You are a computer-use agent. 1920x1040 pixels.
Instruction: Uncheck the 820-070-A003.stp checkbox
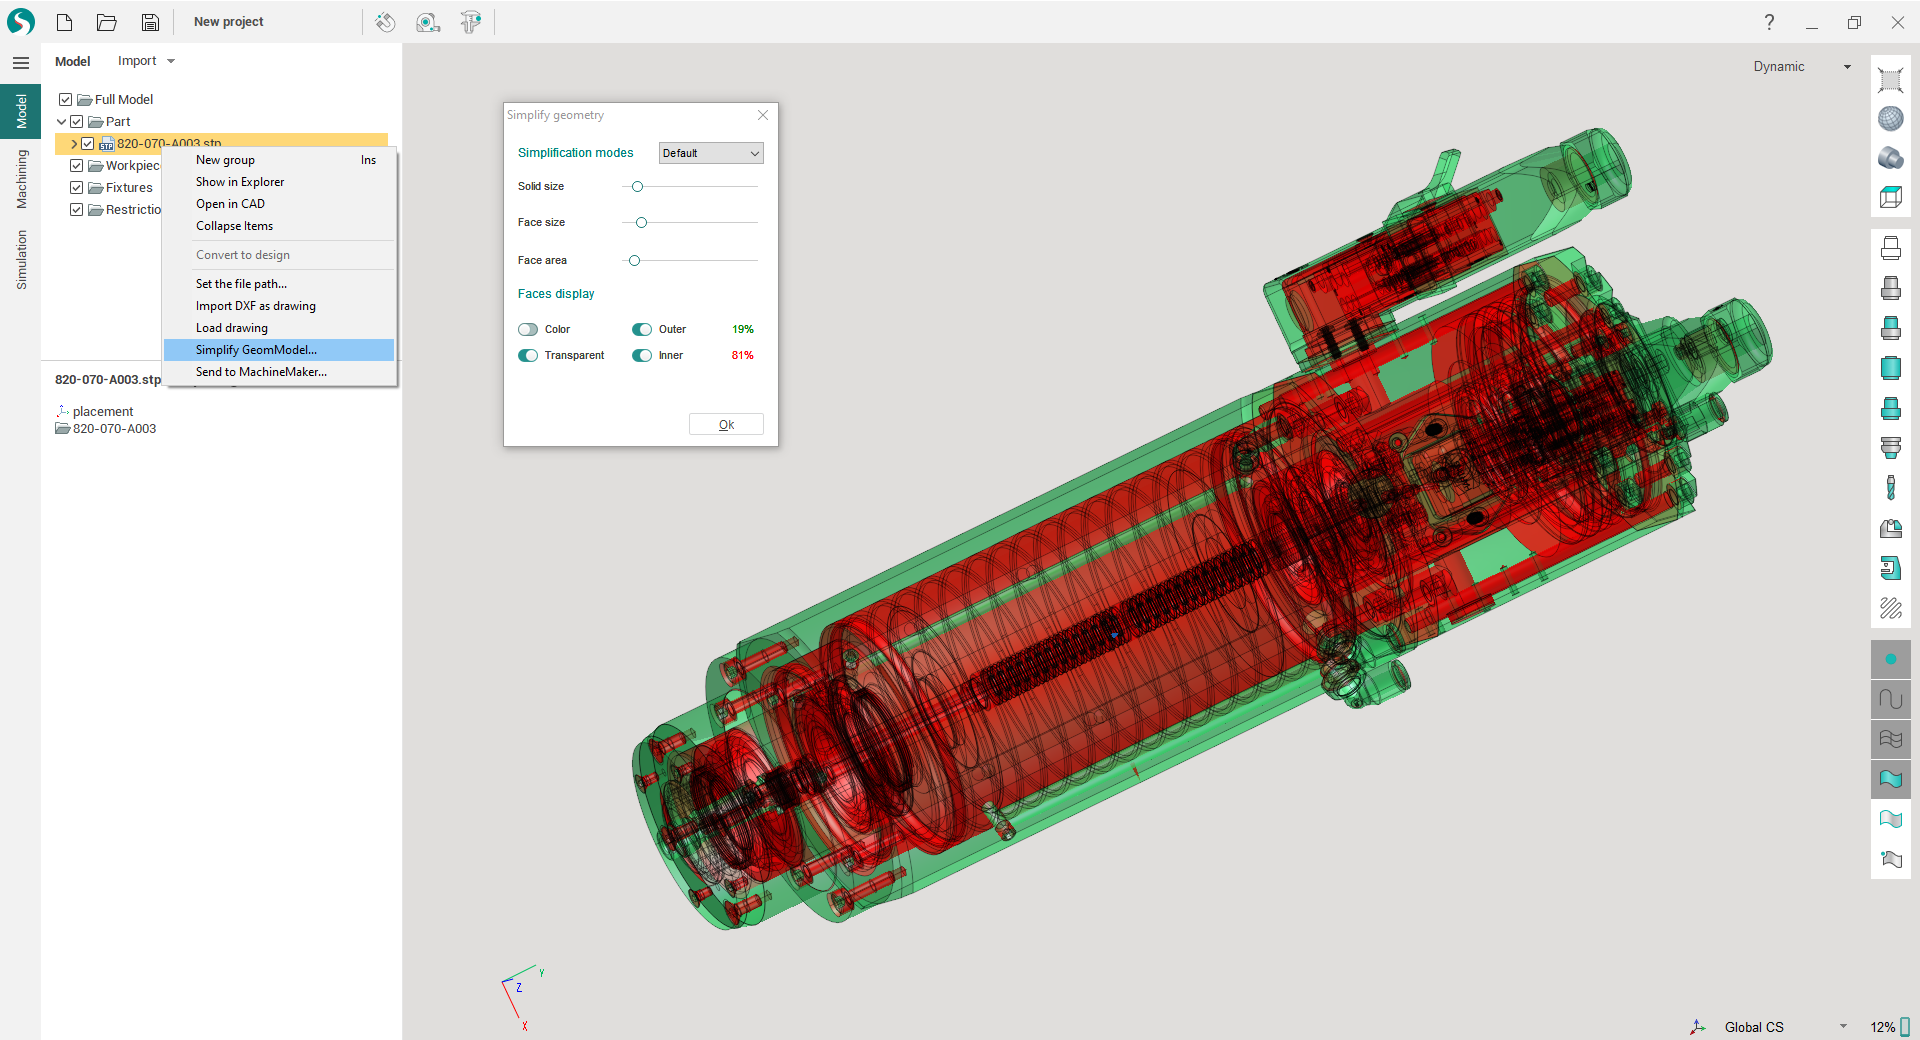pos(87,143)
